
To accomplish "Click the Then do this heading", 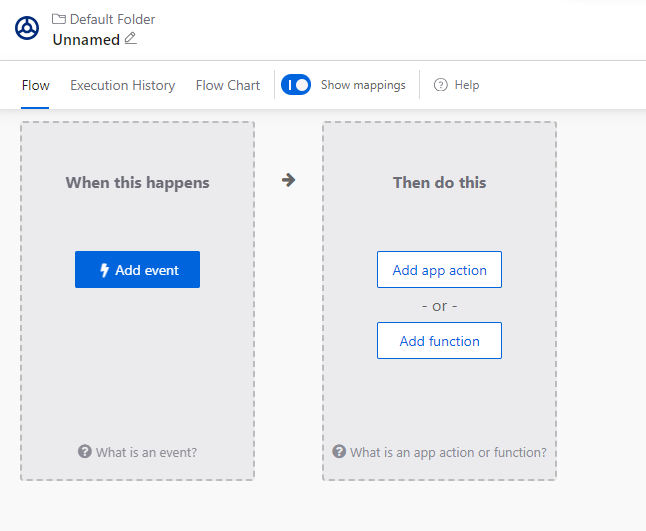I will point(440,182).
